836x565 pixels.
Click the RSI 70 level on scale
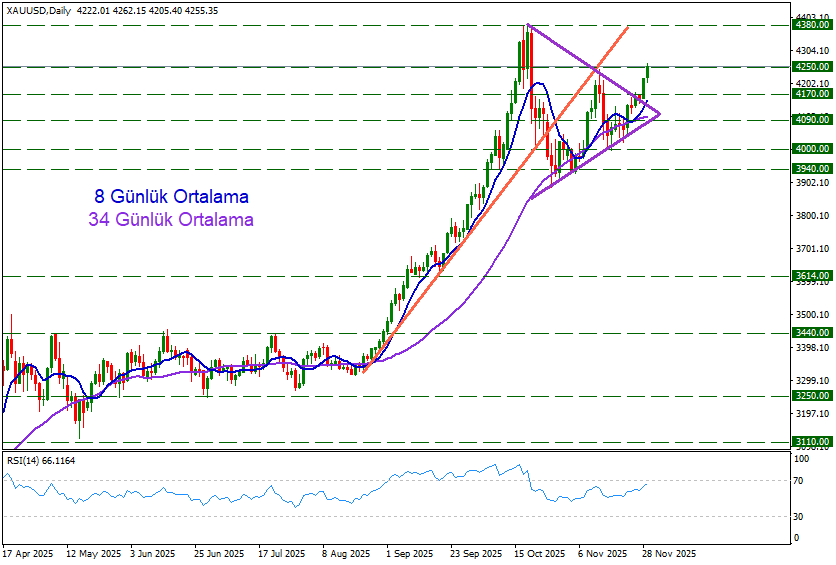(800, 481)
